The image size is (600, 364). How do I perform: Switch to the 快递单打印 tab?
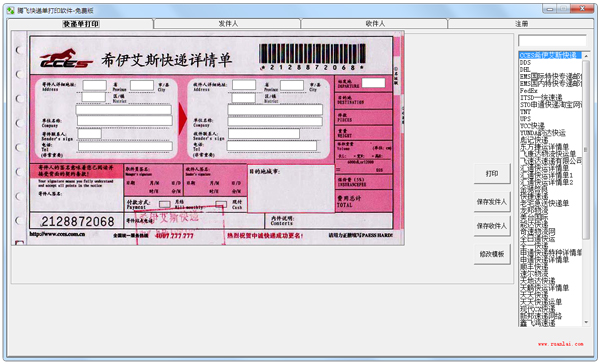81,24
